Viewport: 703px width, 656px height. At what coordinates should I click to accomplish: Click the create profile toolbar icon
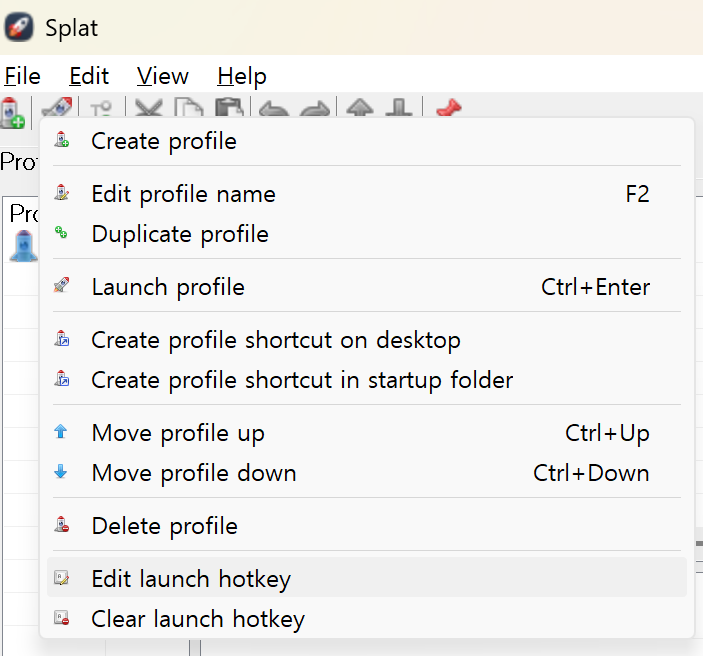click(13, 113)
